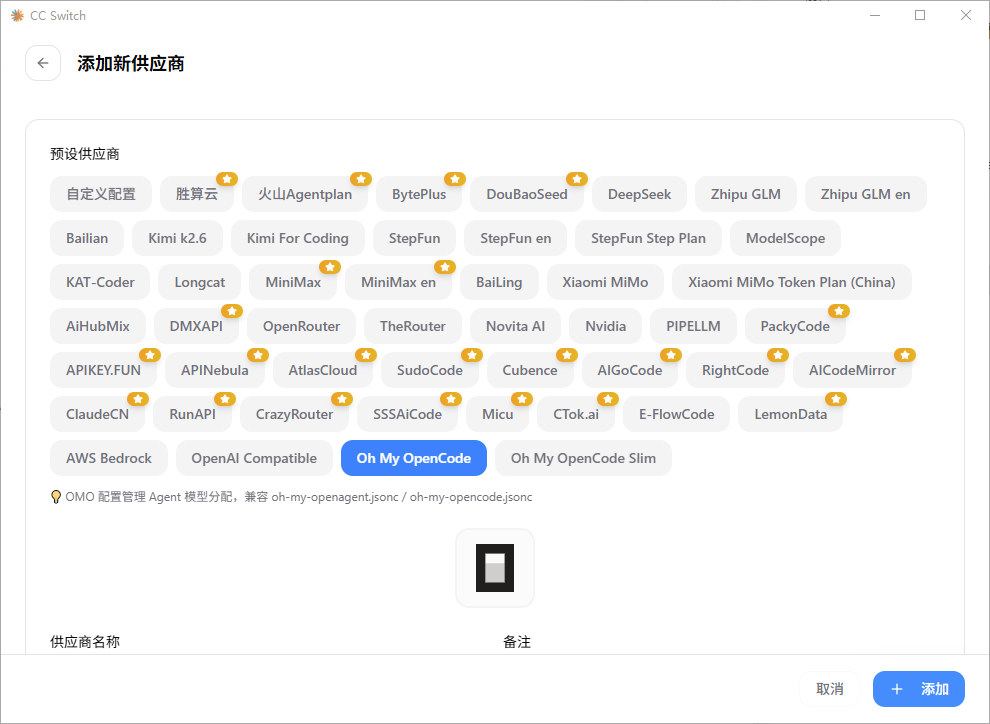Choose the Nvidia preset

[605, 326]
